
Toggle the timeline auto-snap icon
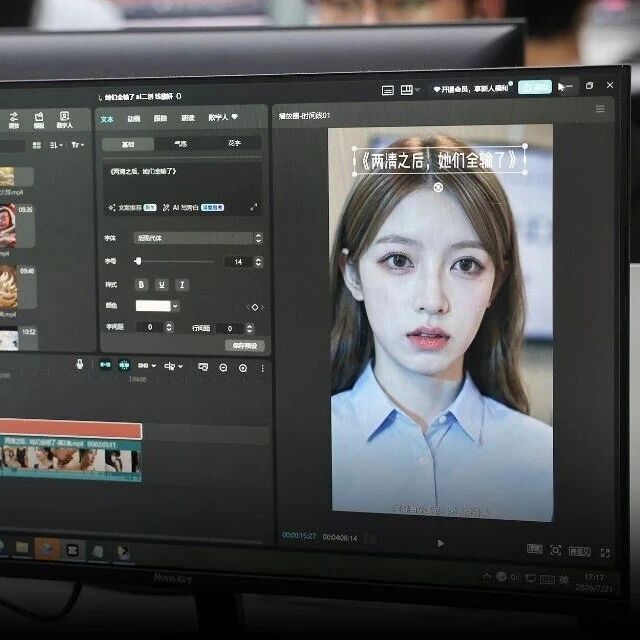[x=124, y=365]
